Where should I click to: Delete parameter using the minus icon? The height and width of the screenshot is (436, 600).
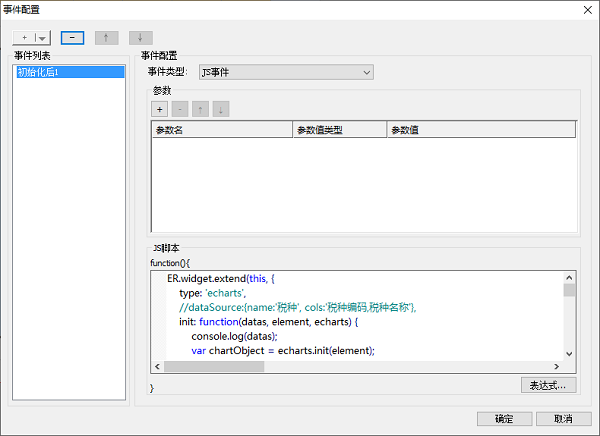pyautogui.click(x=180, y=108)
